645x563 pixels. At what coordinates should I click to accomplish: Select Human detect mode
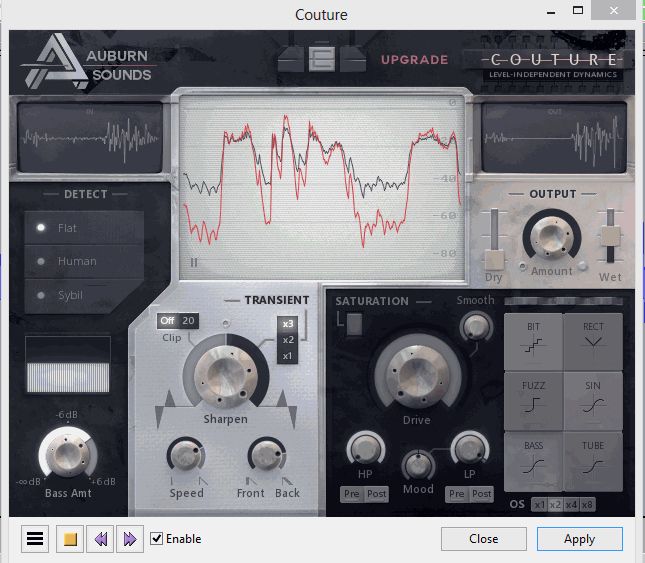coord(84,262)
